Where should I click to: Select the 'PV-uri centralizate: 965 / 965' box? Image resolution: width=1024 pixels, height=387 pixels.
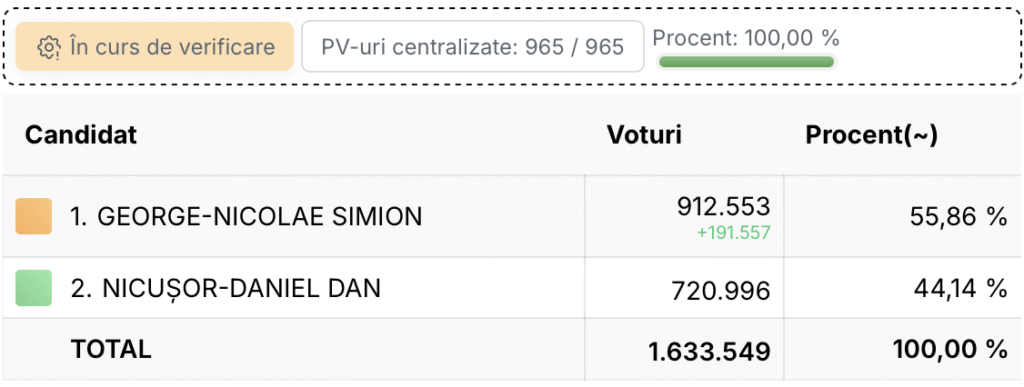tap(473, 46)
